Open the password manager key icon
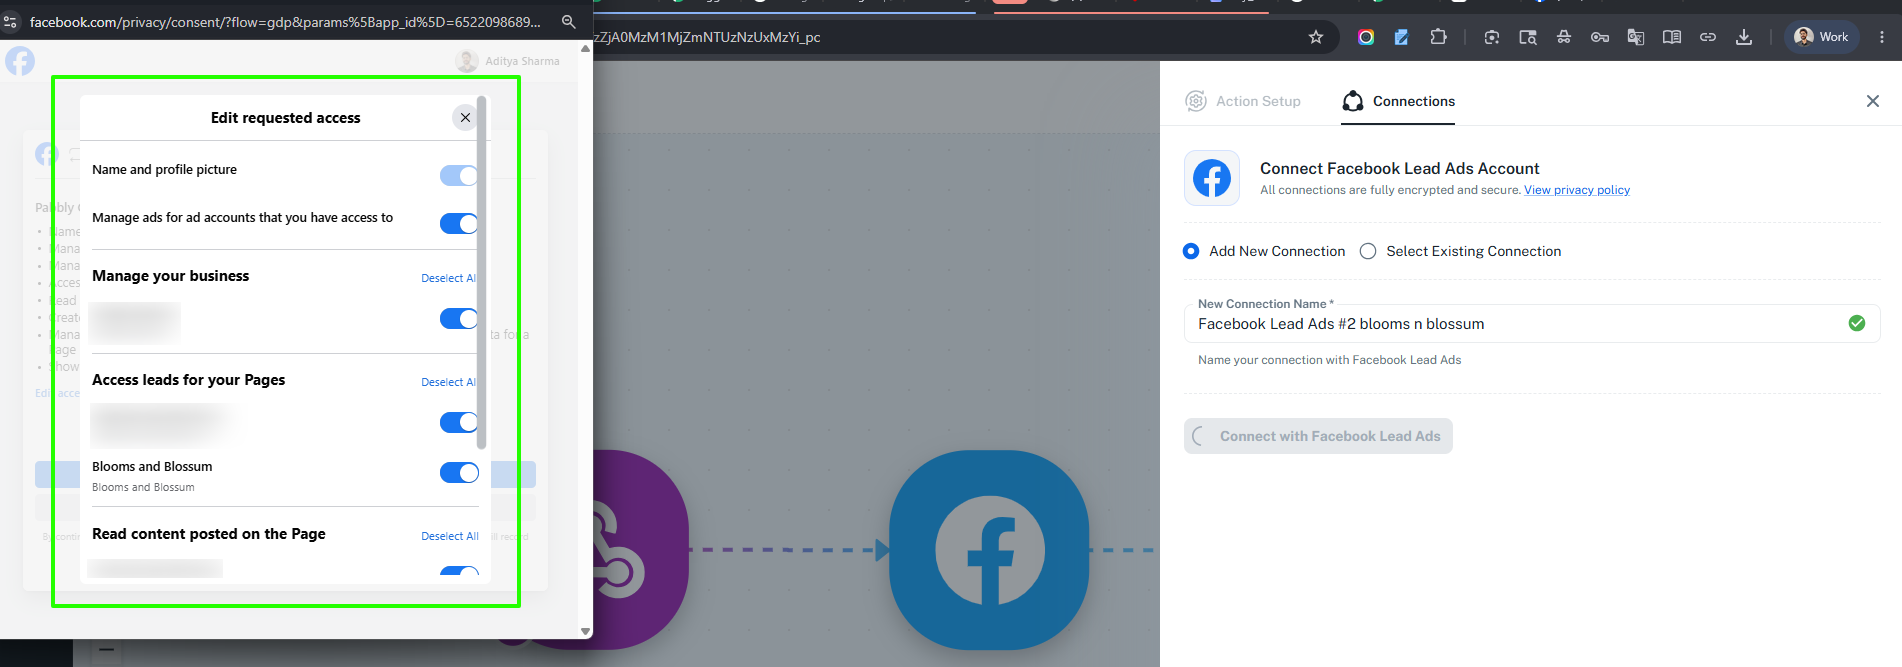The height and width of the screenshot is (667, 1902). point(1600,37)
